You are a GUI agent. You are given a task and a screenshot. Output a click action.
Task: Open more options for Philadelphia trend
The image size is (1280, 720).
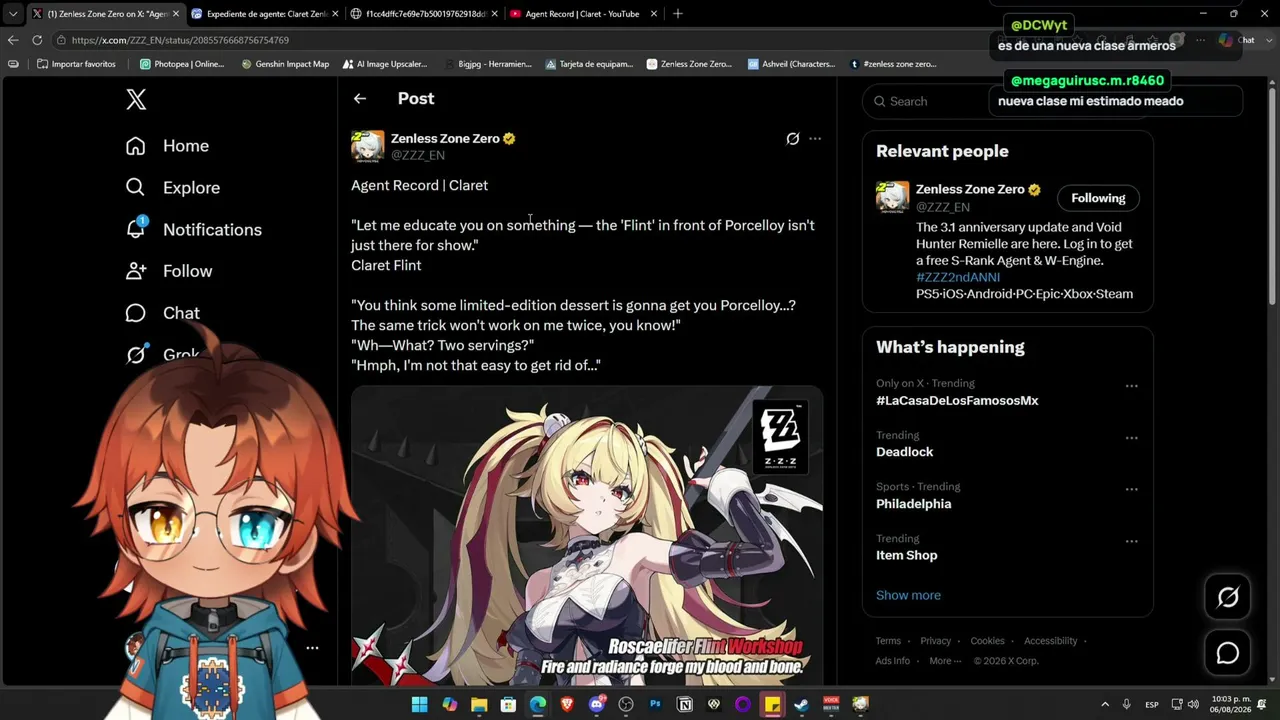(x=1131, y=490)
